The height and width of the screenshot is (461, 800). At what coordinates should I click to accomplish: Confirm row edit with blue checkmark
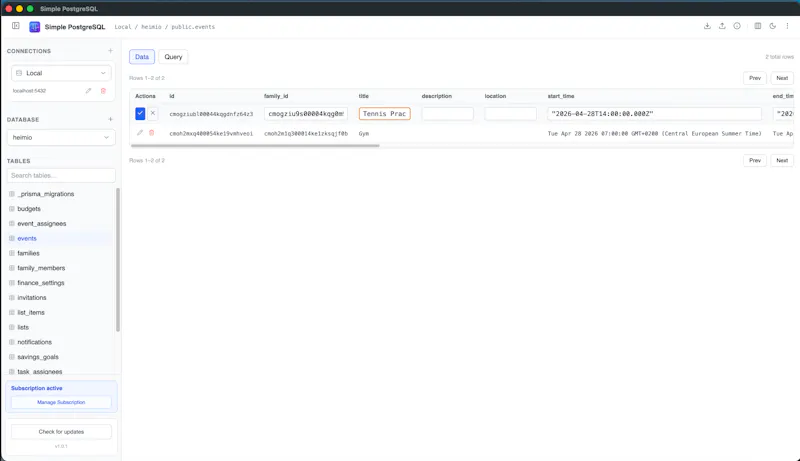click(x=140, y=113)
